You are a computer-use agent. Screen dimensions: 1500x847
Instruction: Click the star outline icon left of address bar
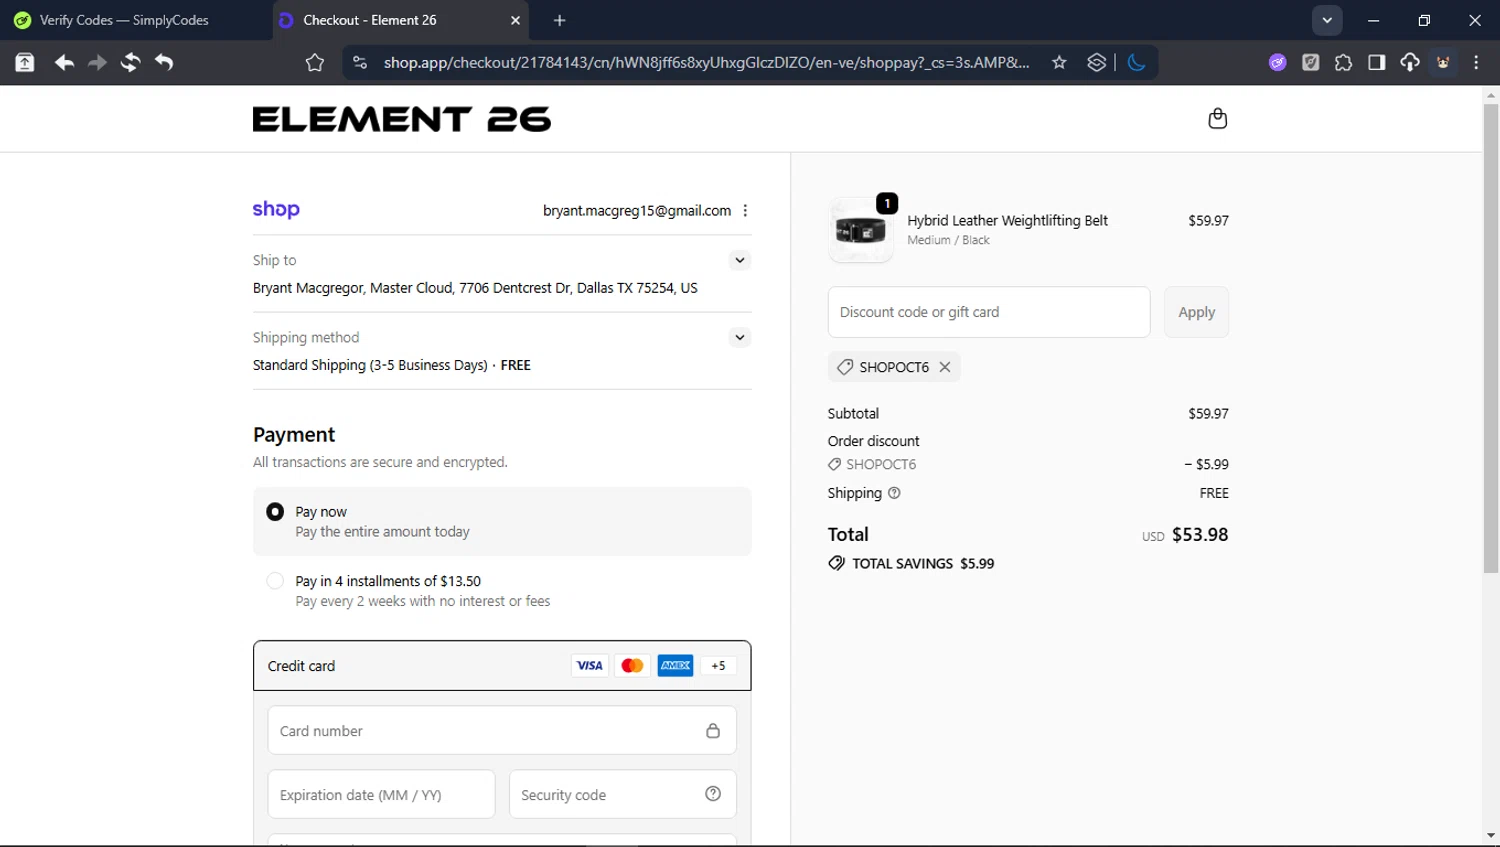[x=315, y=63]
